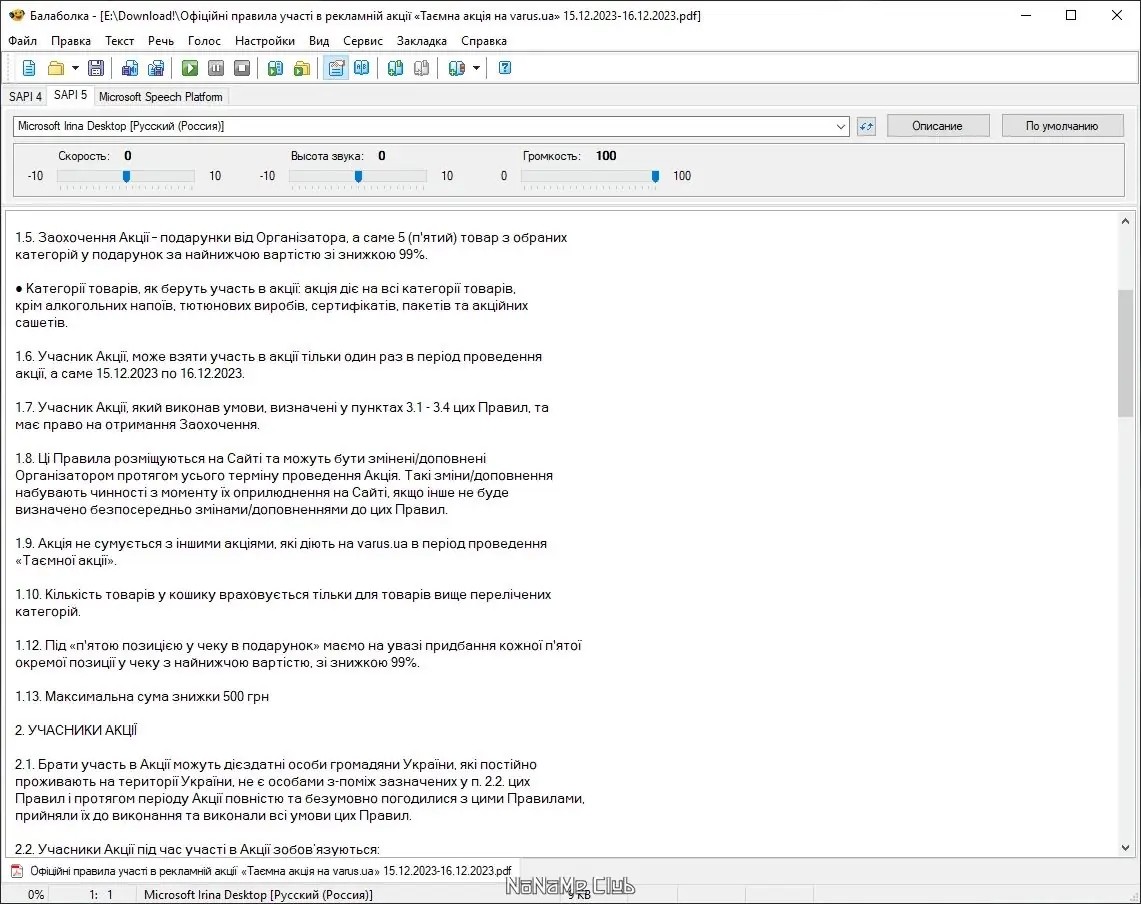
Task: Click the 1: 1 cursor position status
Action: coord(101,895)
